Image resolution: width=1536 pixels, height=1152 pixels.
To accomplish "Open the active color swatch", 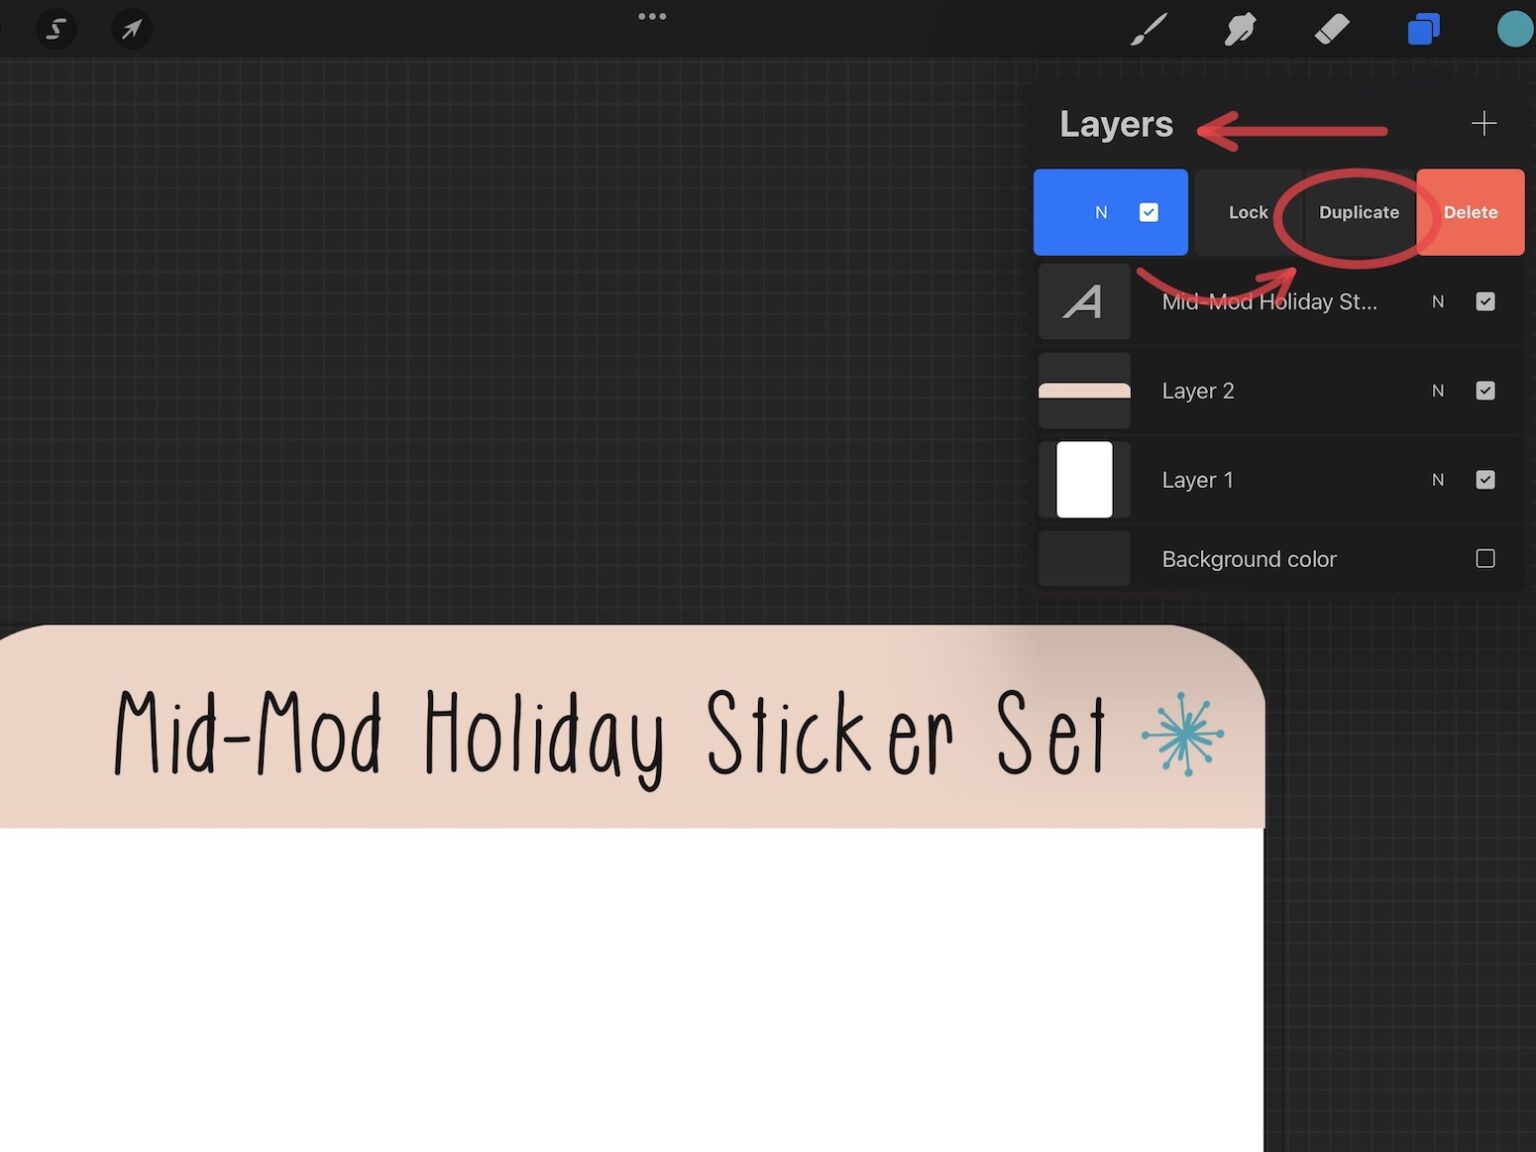I will [1513, 29].
